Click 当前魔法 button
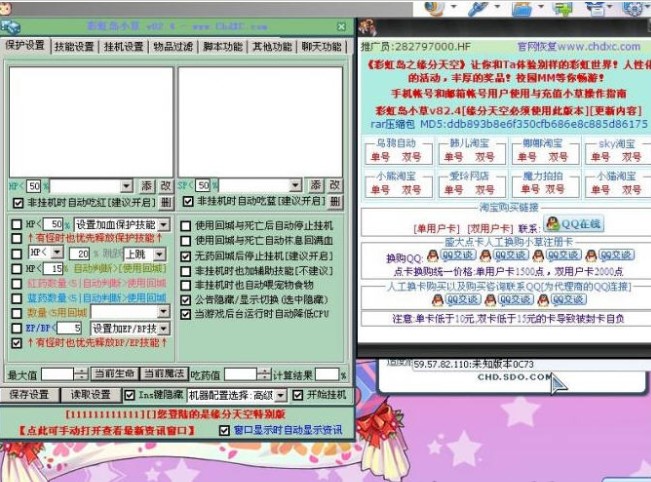The image size is (651, 482). point(164,374)
